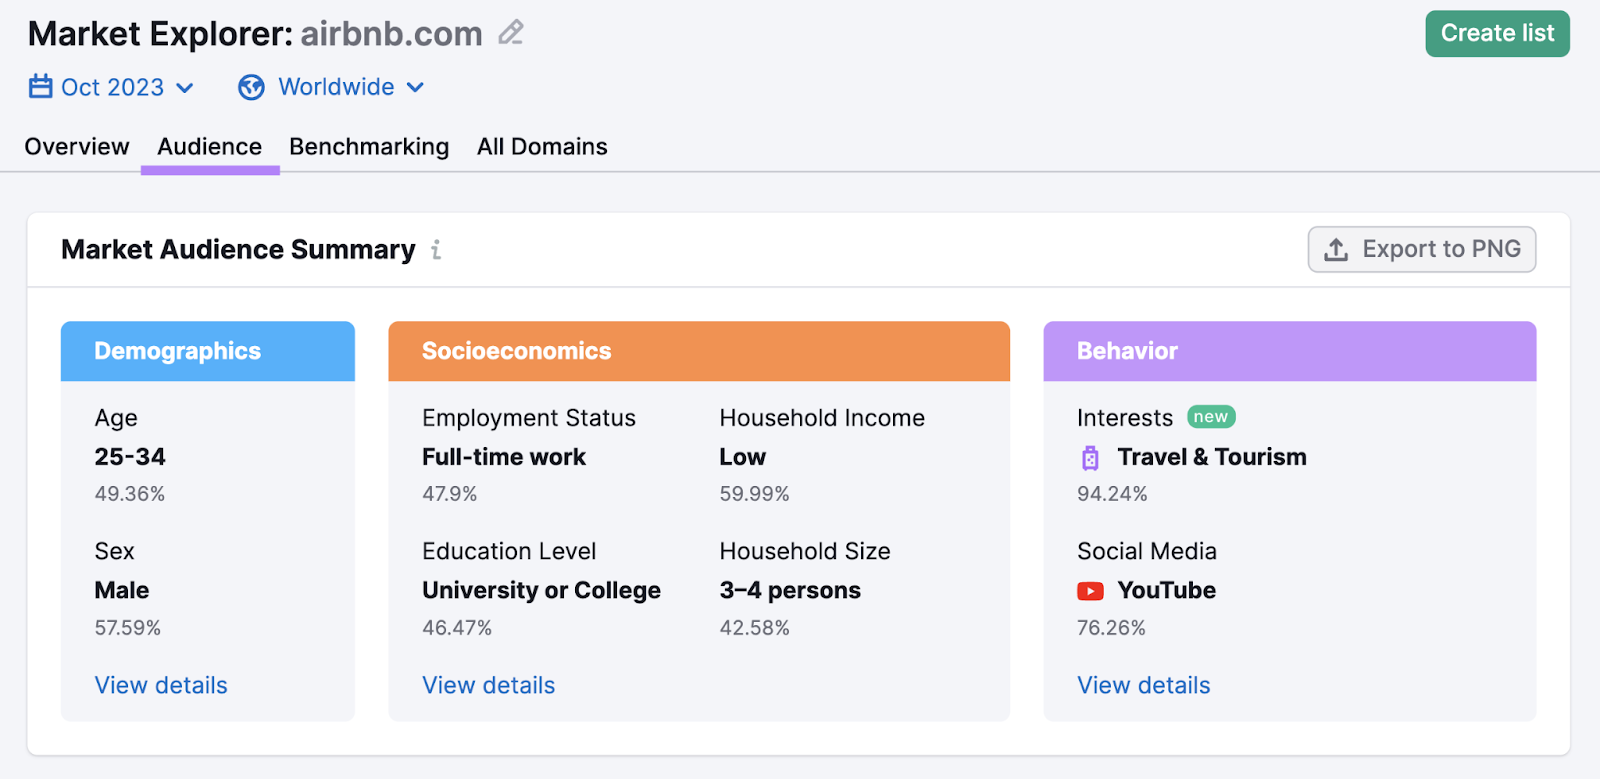Click the 'Household Income' label
The image size is (1600, 779).
point(822,418)
